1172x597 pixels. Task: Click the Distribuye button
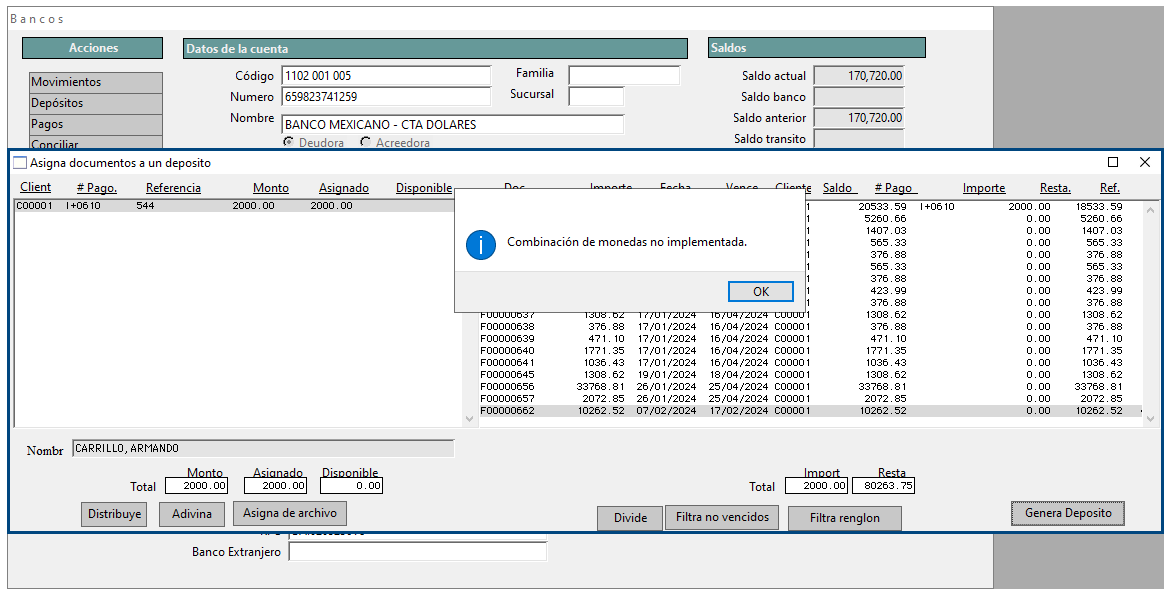114,514
